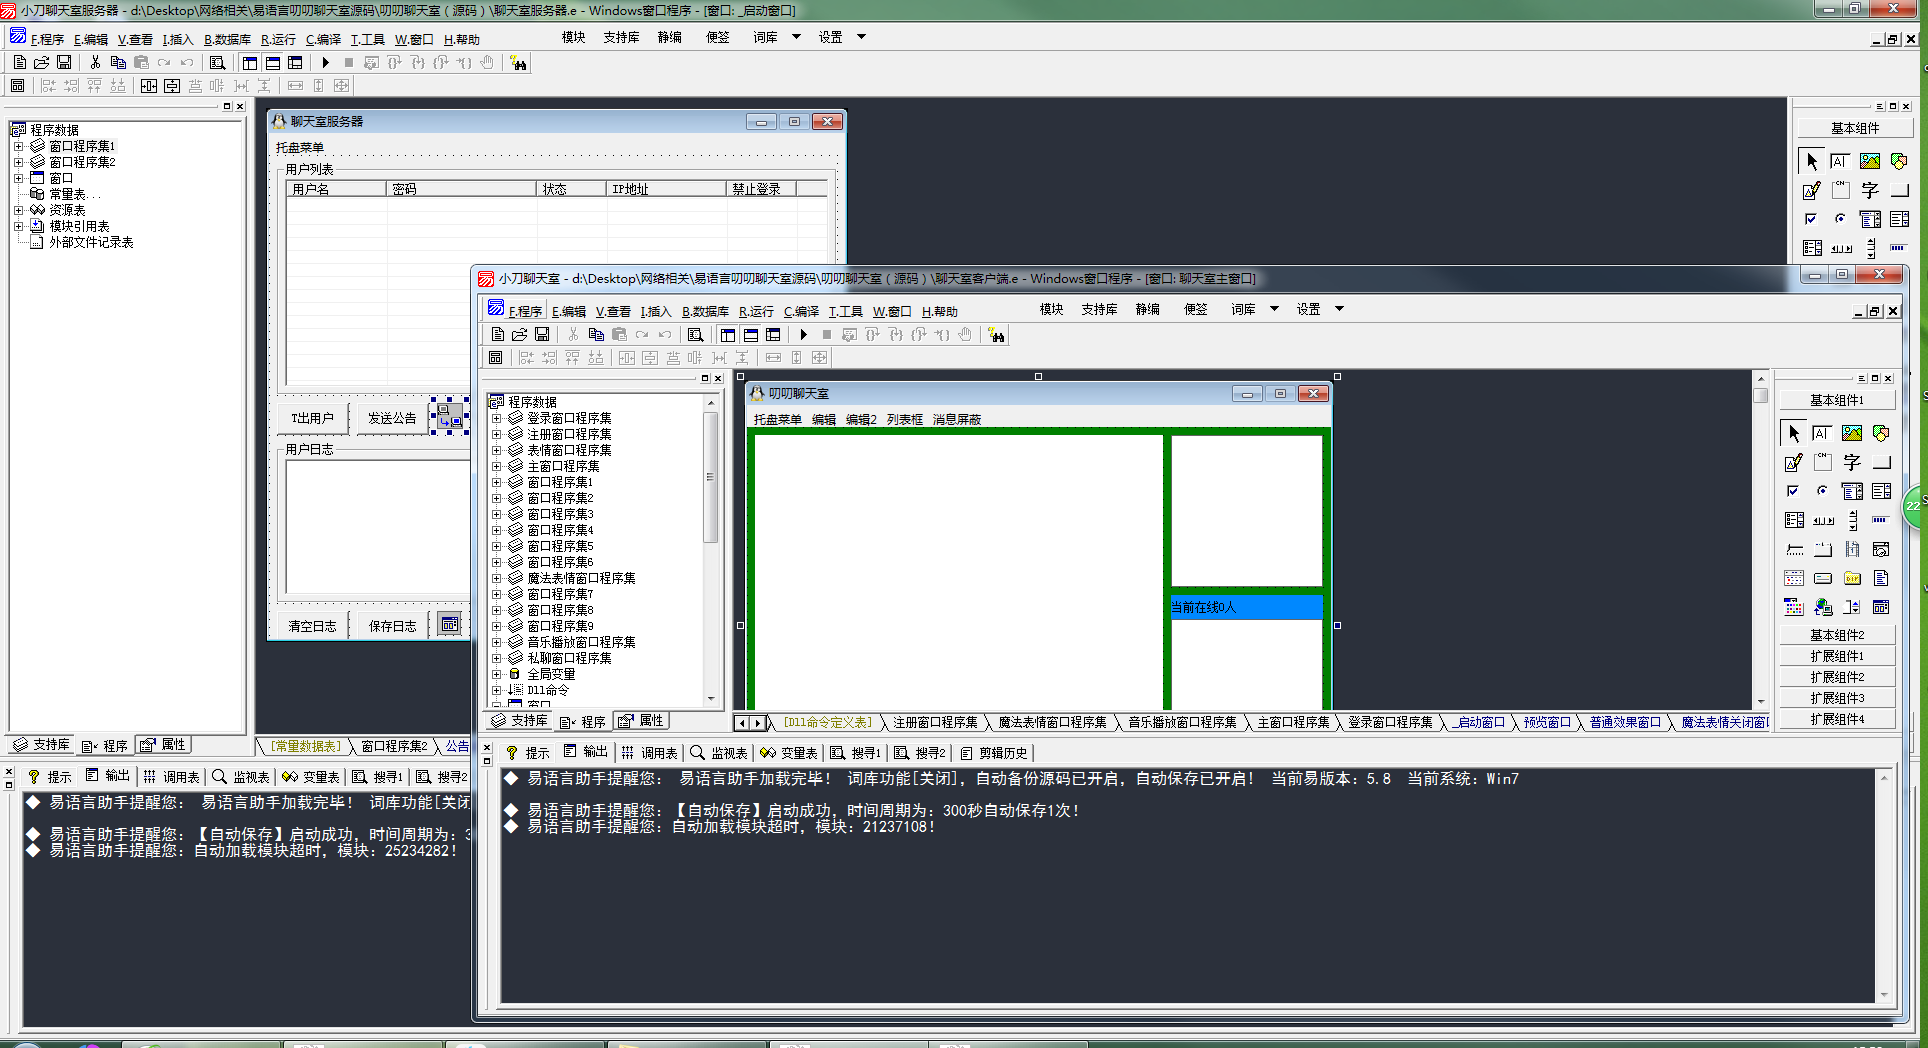Open the B.数据库 menu in the back server window

click(x=227, y=39)
